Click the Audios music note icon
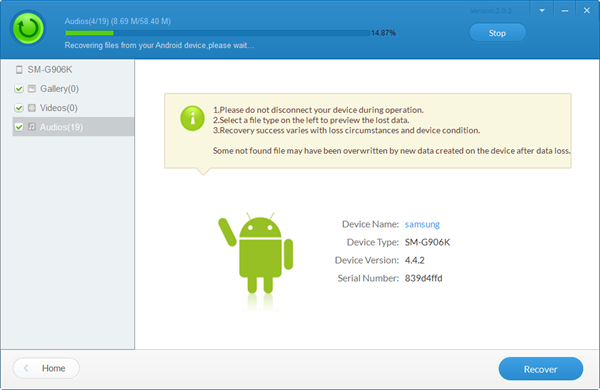Screen dimensions: 600x390 pos(32,127)
